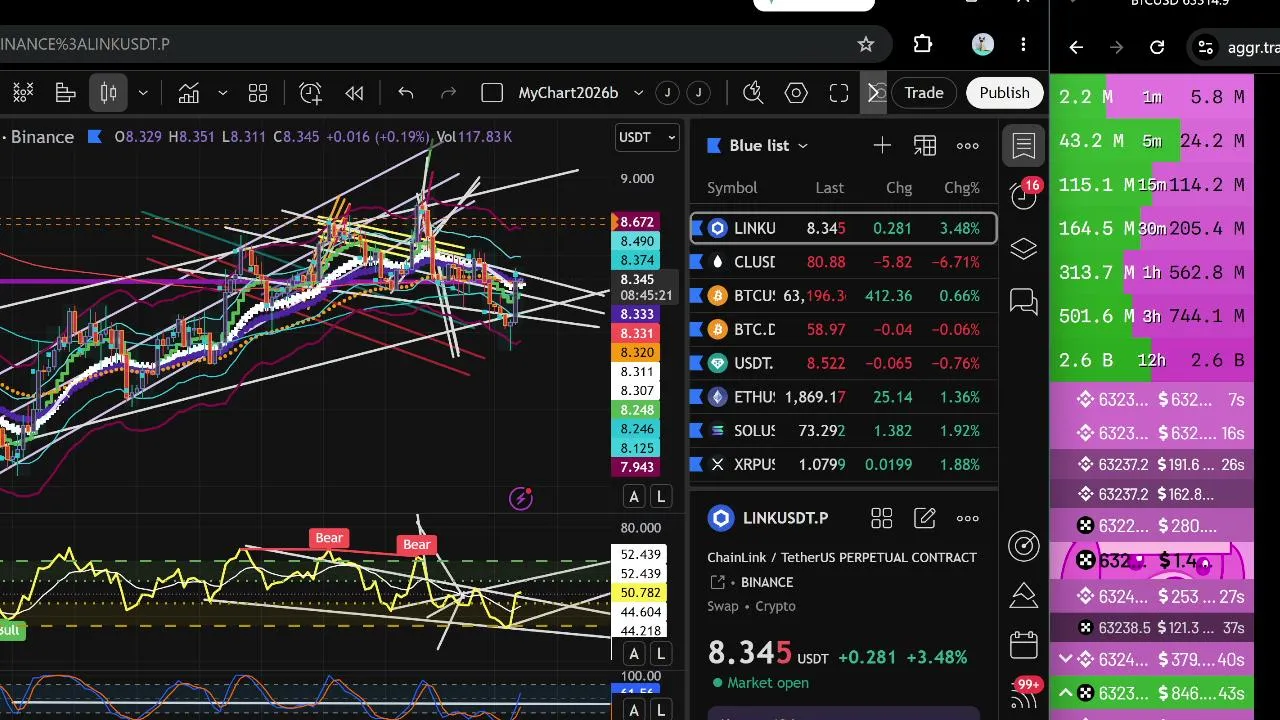Toggle log scale L on main price pane
The width and height of the screenshot is (1280, 720).
tap(661, 496)
